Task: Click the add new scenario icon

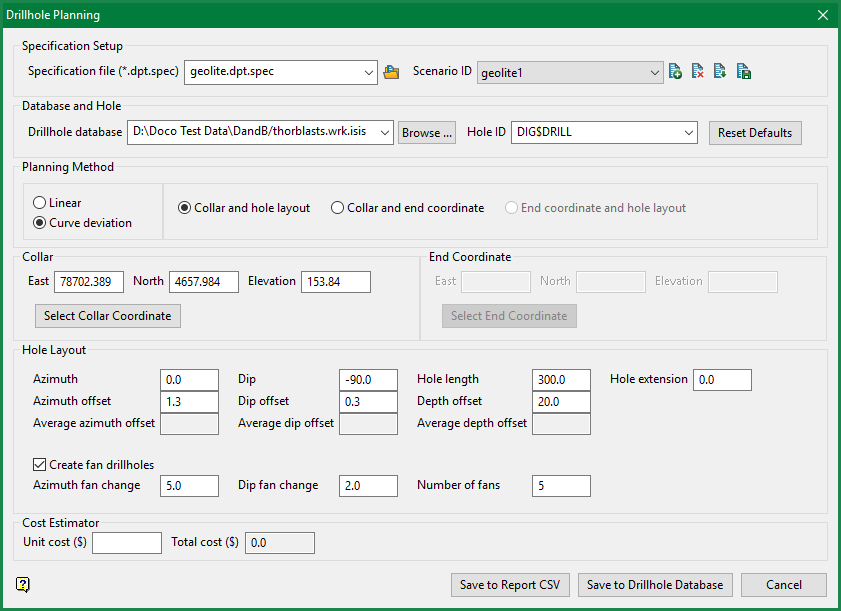Action: (x=676, y=72)
